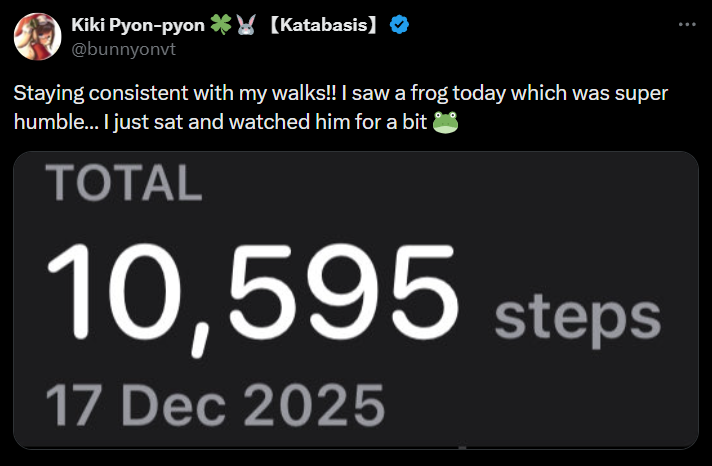Screen dimensions: 712x466
Task: Click the frog emoji ending the tweet
Action: 446,123
